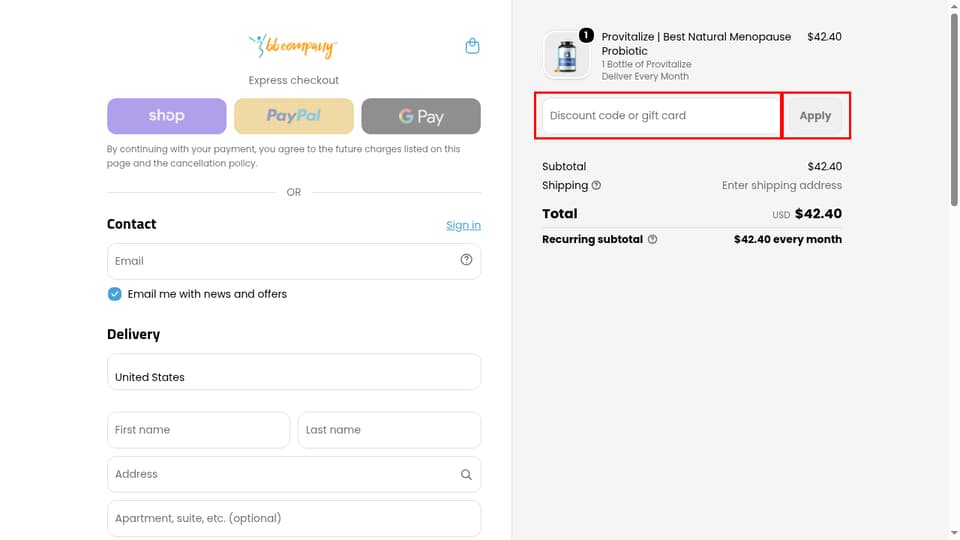
Task: Focus the Email input field
Action: [x=294, y=261]
